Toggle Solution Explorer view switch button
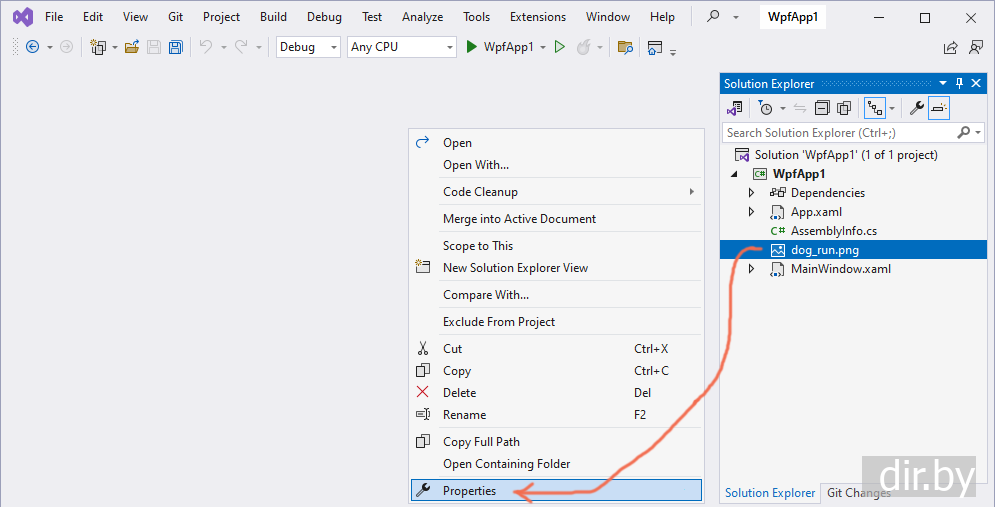Image resolution: width=995 pixels, height=507 pixels. click(735, 108)
